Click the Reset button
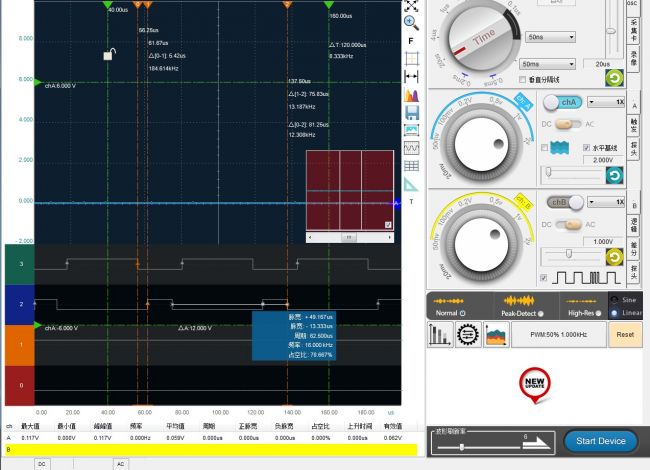The image size is (650, 470). pyautogui.click(x=625, y=334)
